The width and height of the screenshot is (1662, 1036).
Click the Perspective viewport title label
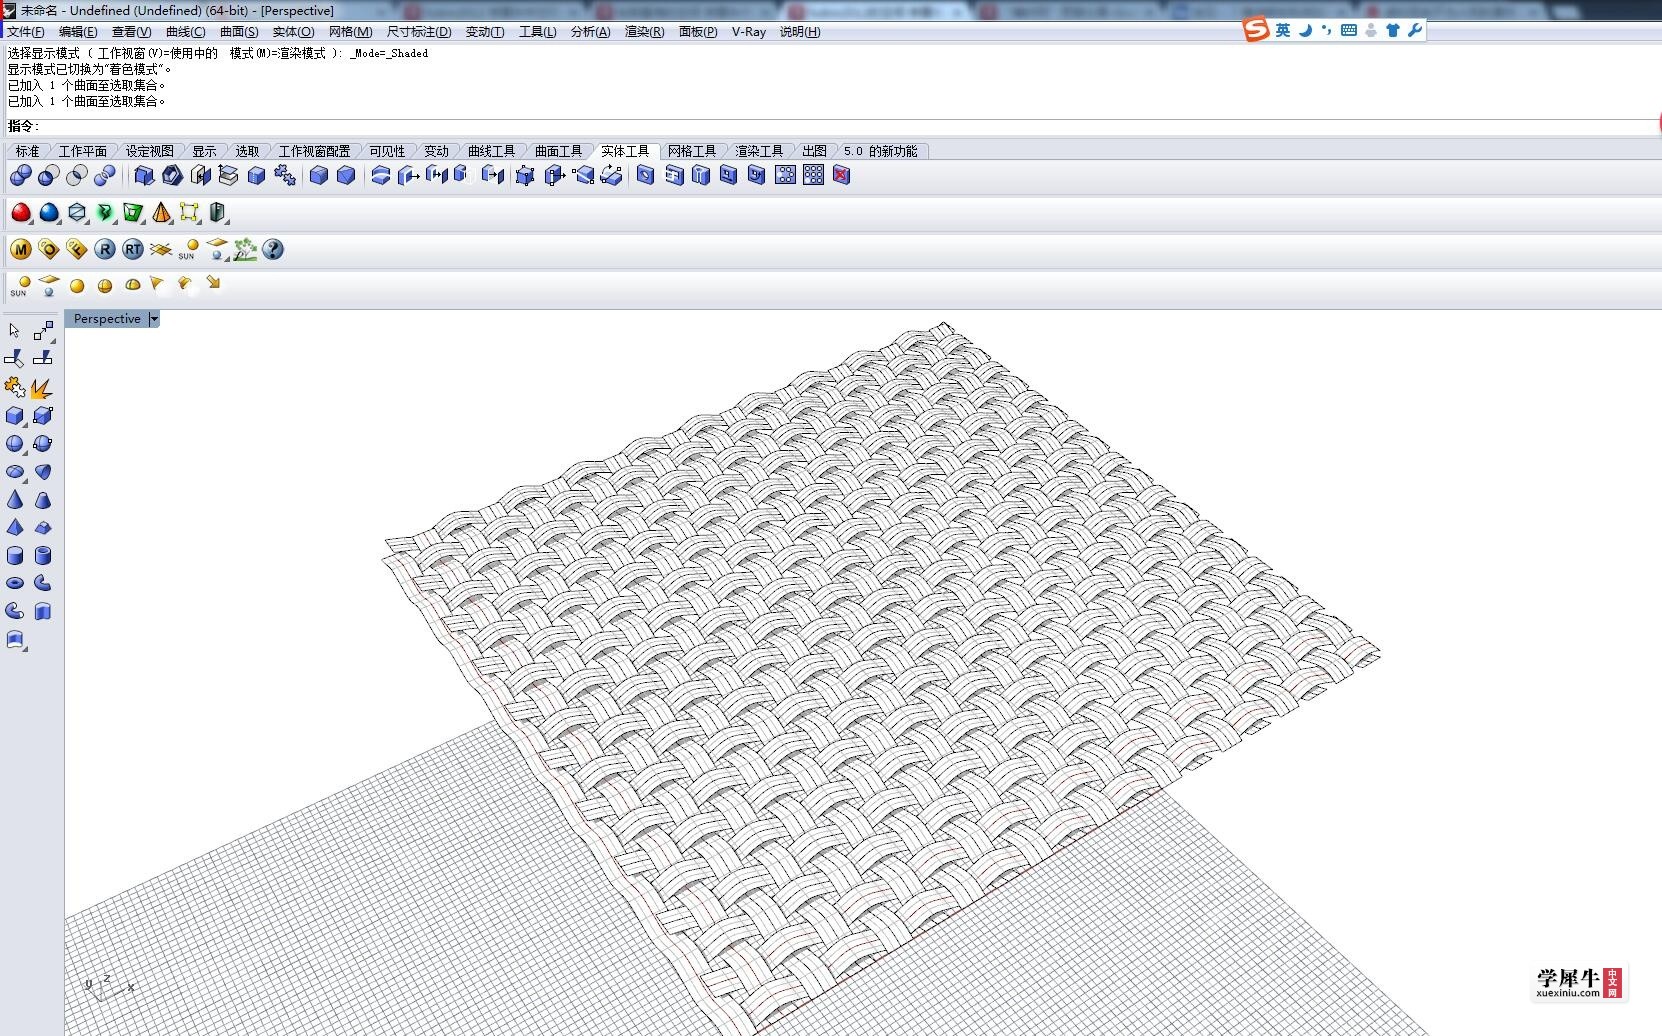(x=107, y=319)
